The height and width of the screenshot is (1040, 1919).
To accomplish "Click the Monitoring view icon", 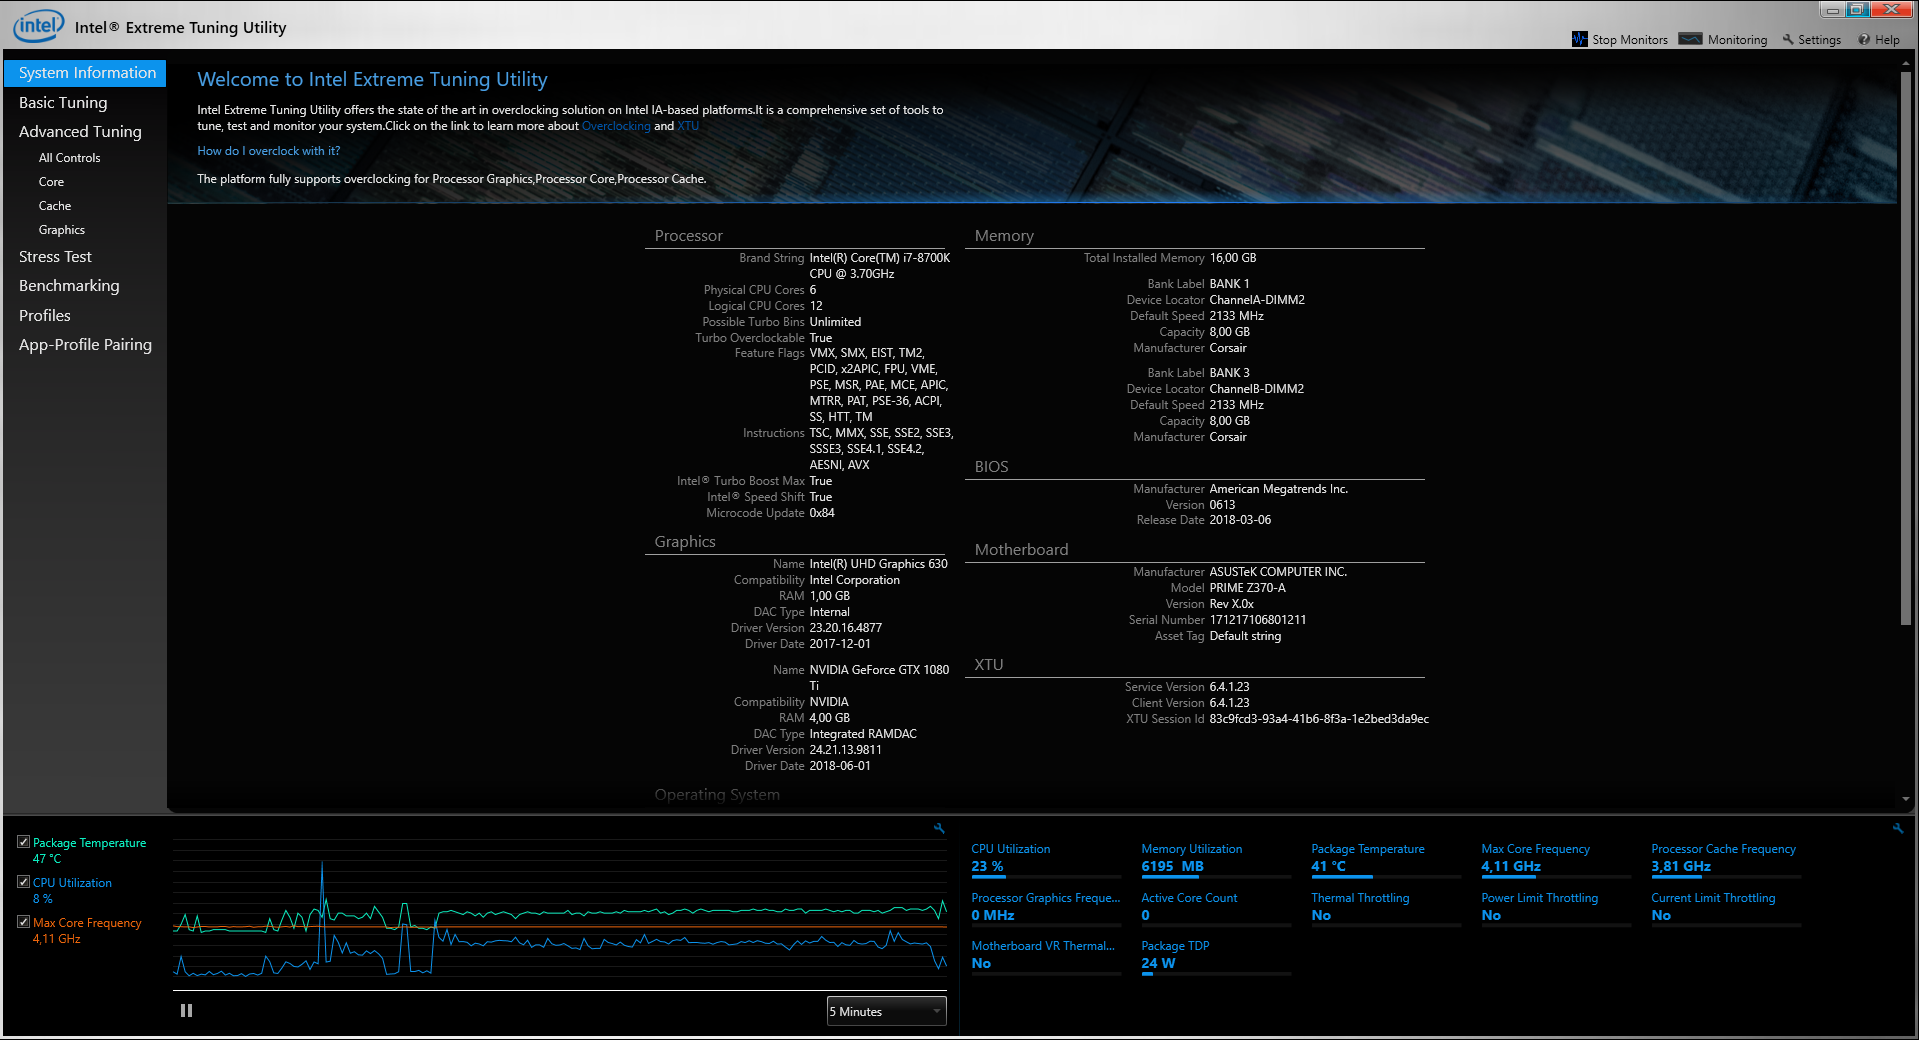I will coord(1690,39).
